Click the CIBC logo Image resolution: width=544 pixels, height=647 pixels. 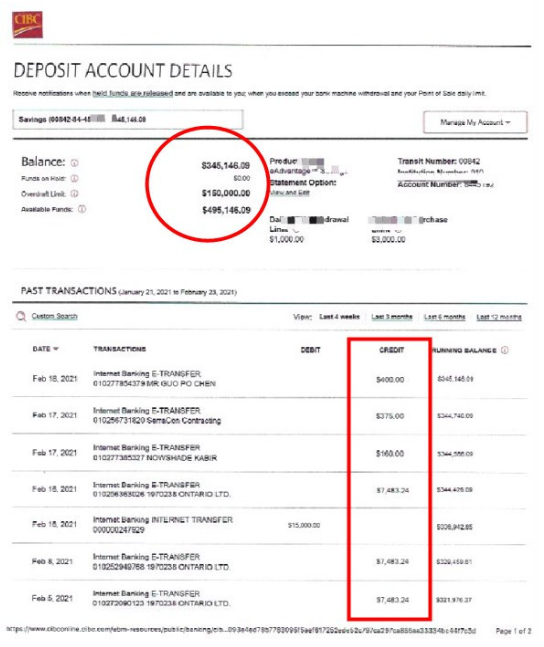tap(27, 25)
